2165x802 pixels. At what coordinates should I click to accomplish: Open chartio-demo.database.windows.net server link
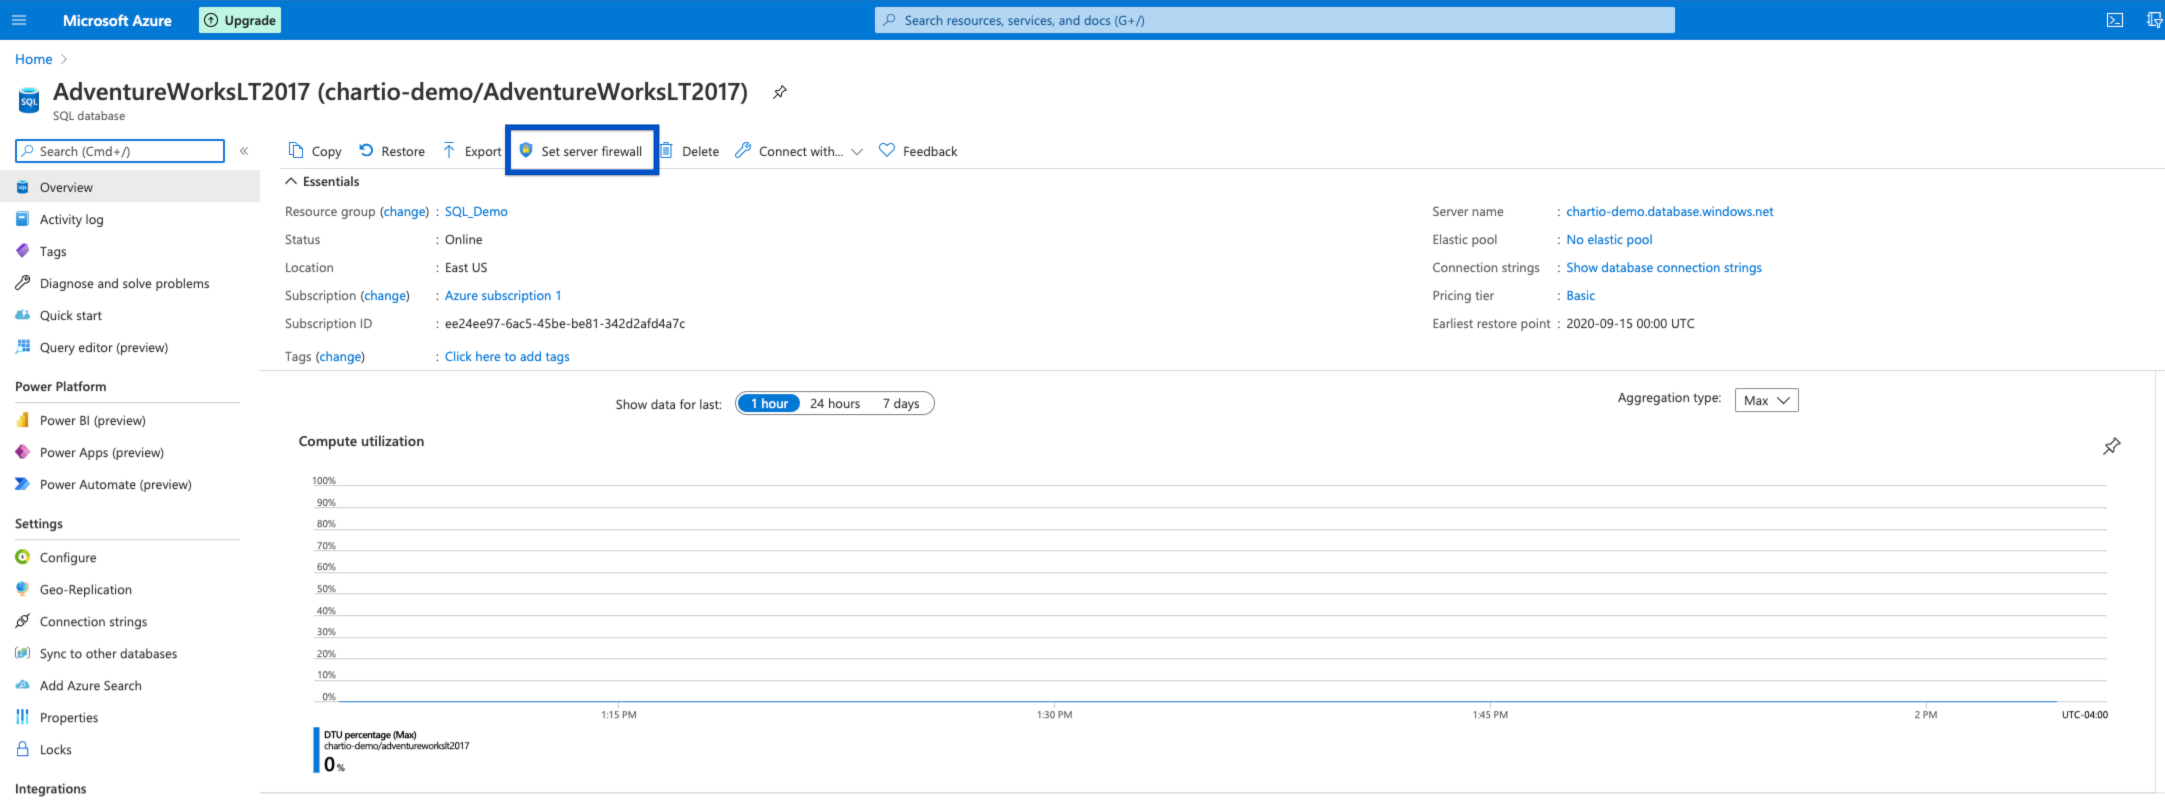(x=1670, y=211)
